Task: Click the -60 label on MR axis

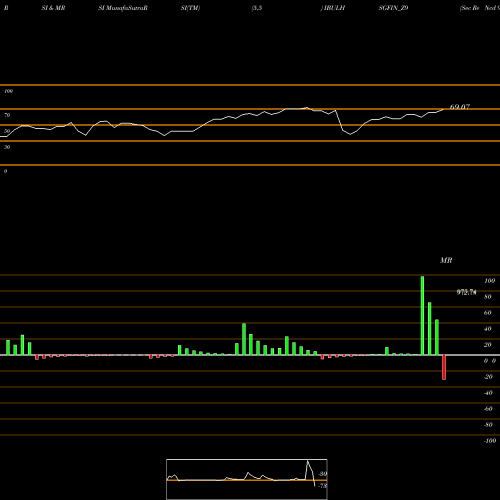Action: (488, 409)
